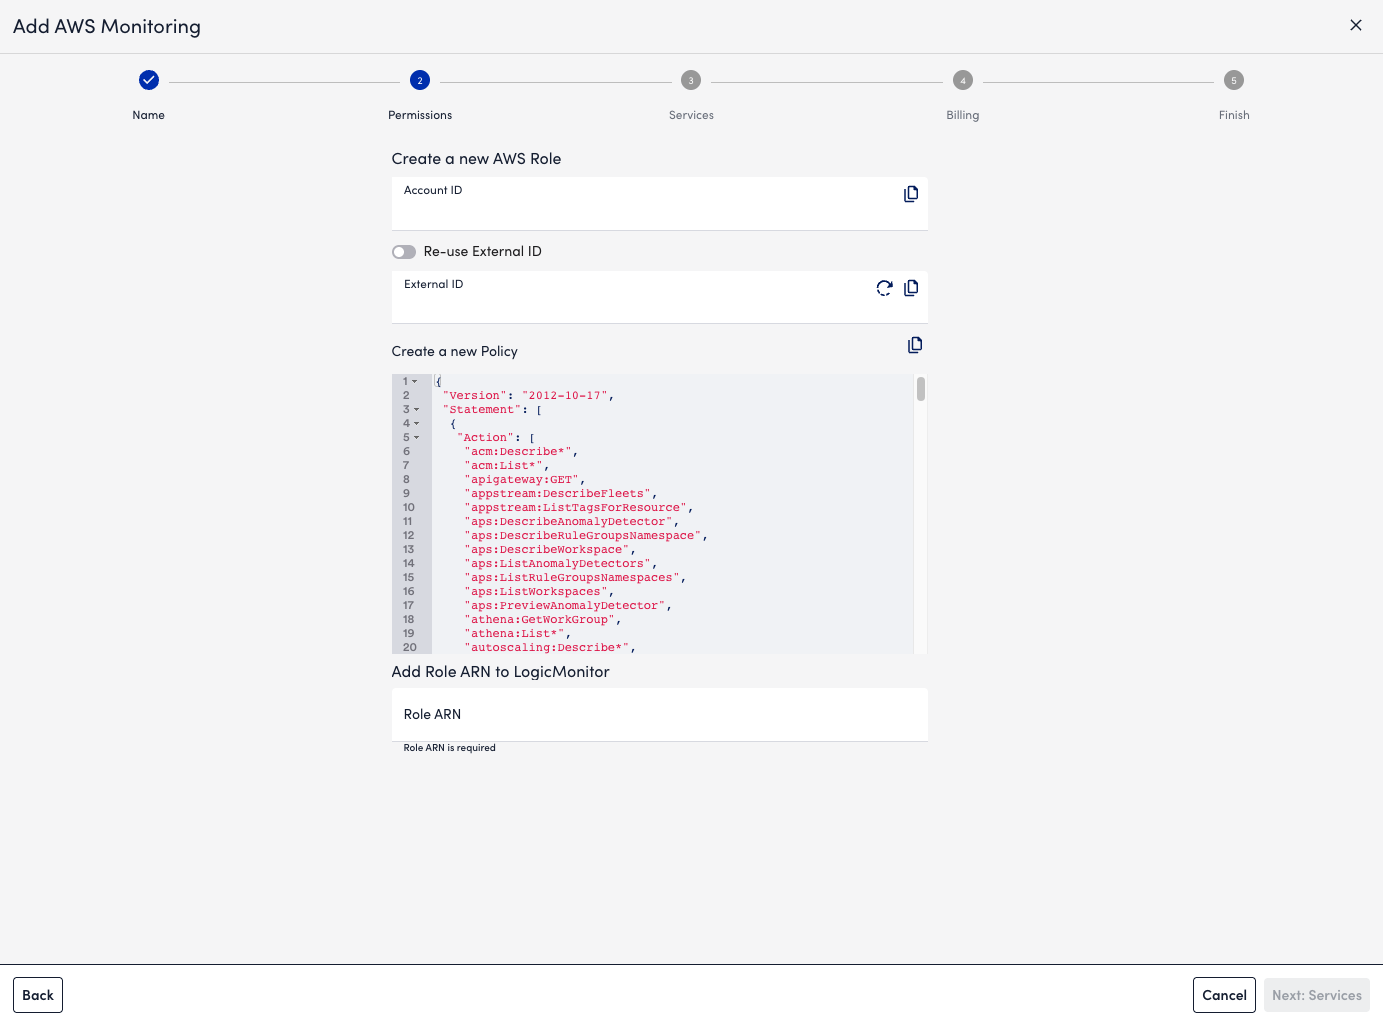1383x1022 pixels.
Task: Go to the completed Name step
Action: (x=149, y=80)
